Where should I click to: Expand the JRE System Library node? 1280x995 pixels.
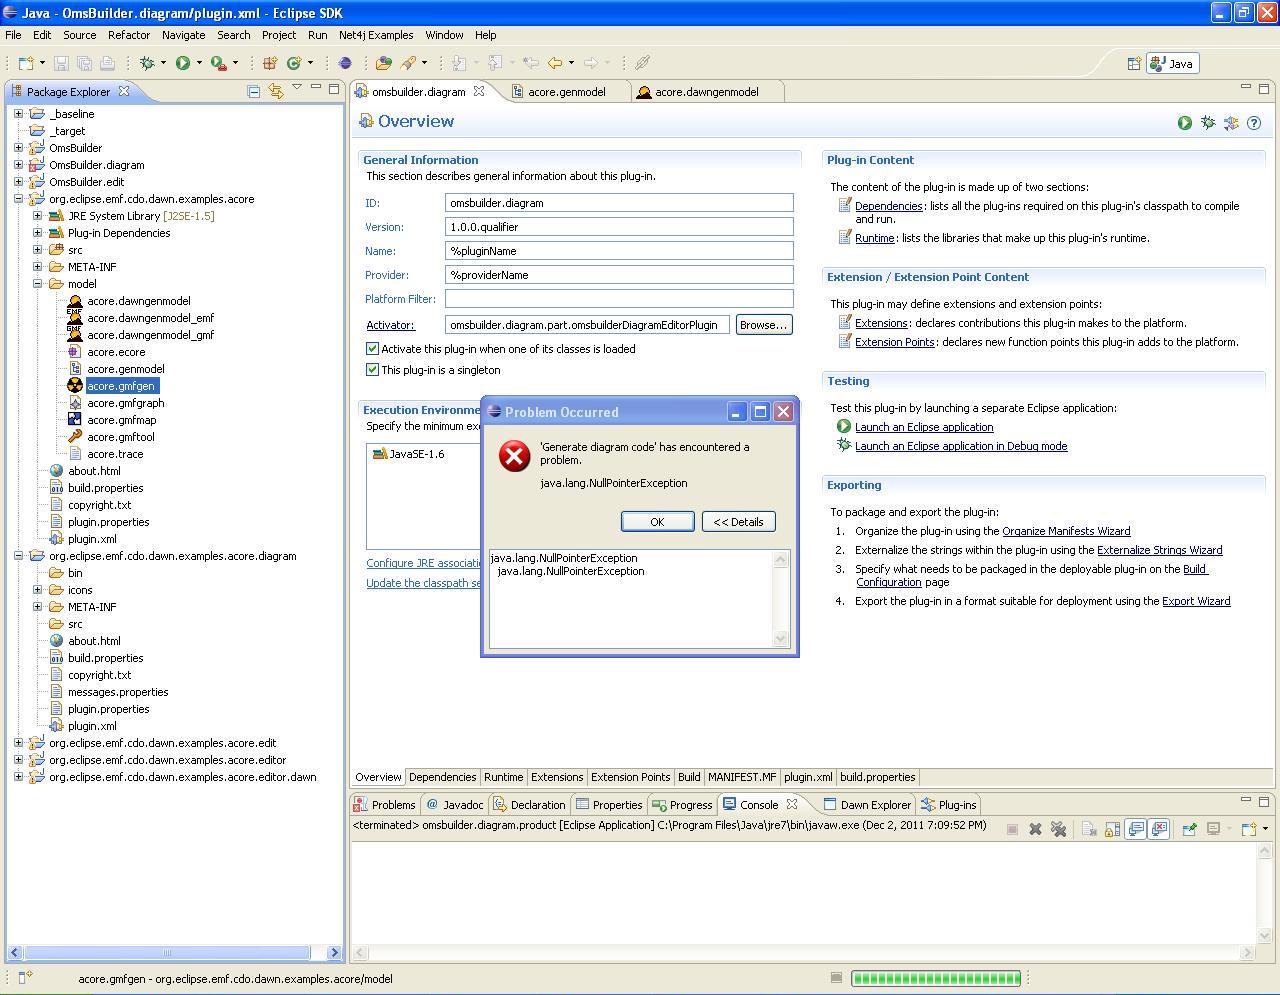click(x=38, y=216)
